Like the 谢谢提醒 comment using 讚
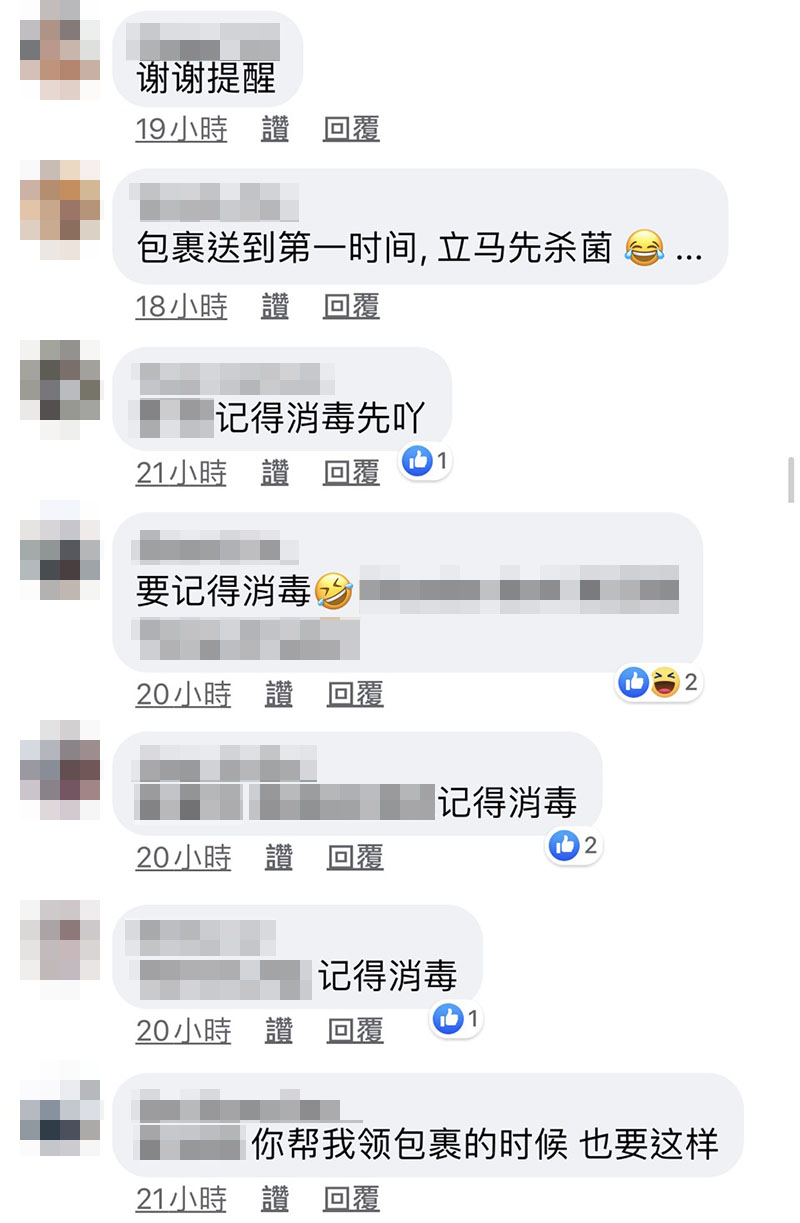This screenshot has height=1223, width=800. (275, 129)
